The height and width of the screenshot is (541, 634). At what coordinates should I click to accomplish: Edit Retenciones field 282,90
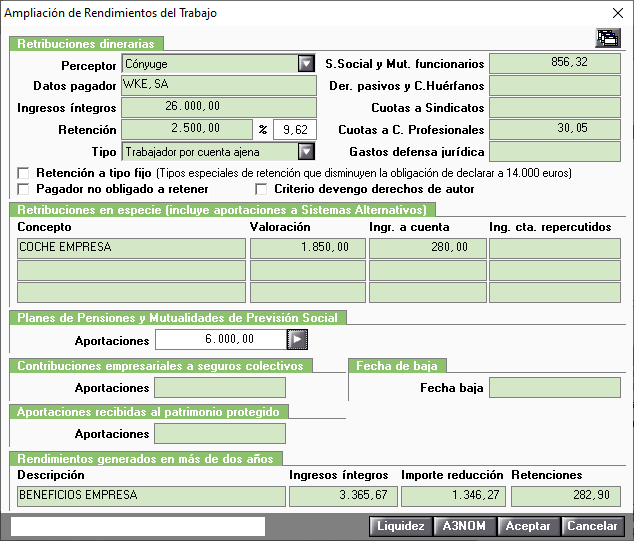click(566, 497)
